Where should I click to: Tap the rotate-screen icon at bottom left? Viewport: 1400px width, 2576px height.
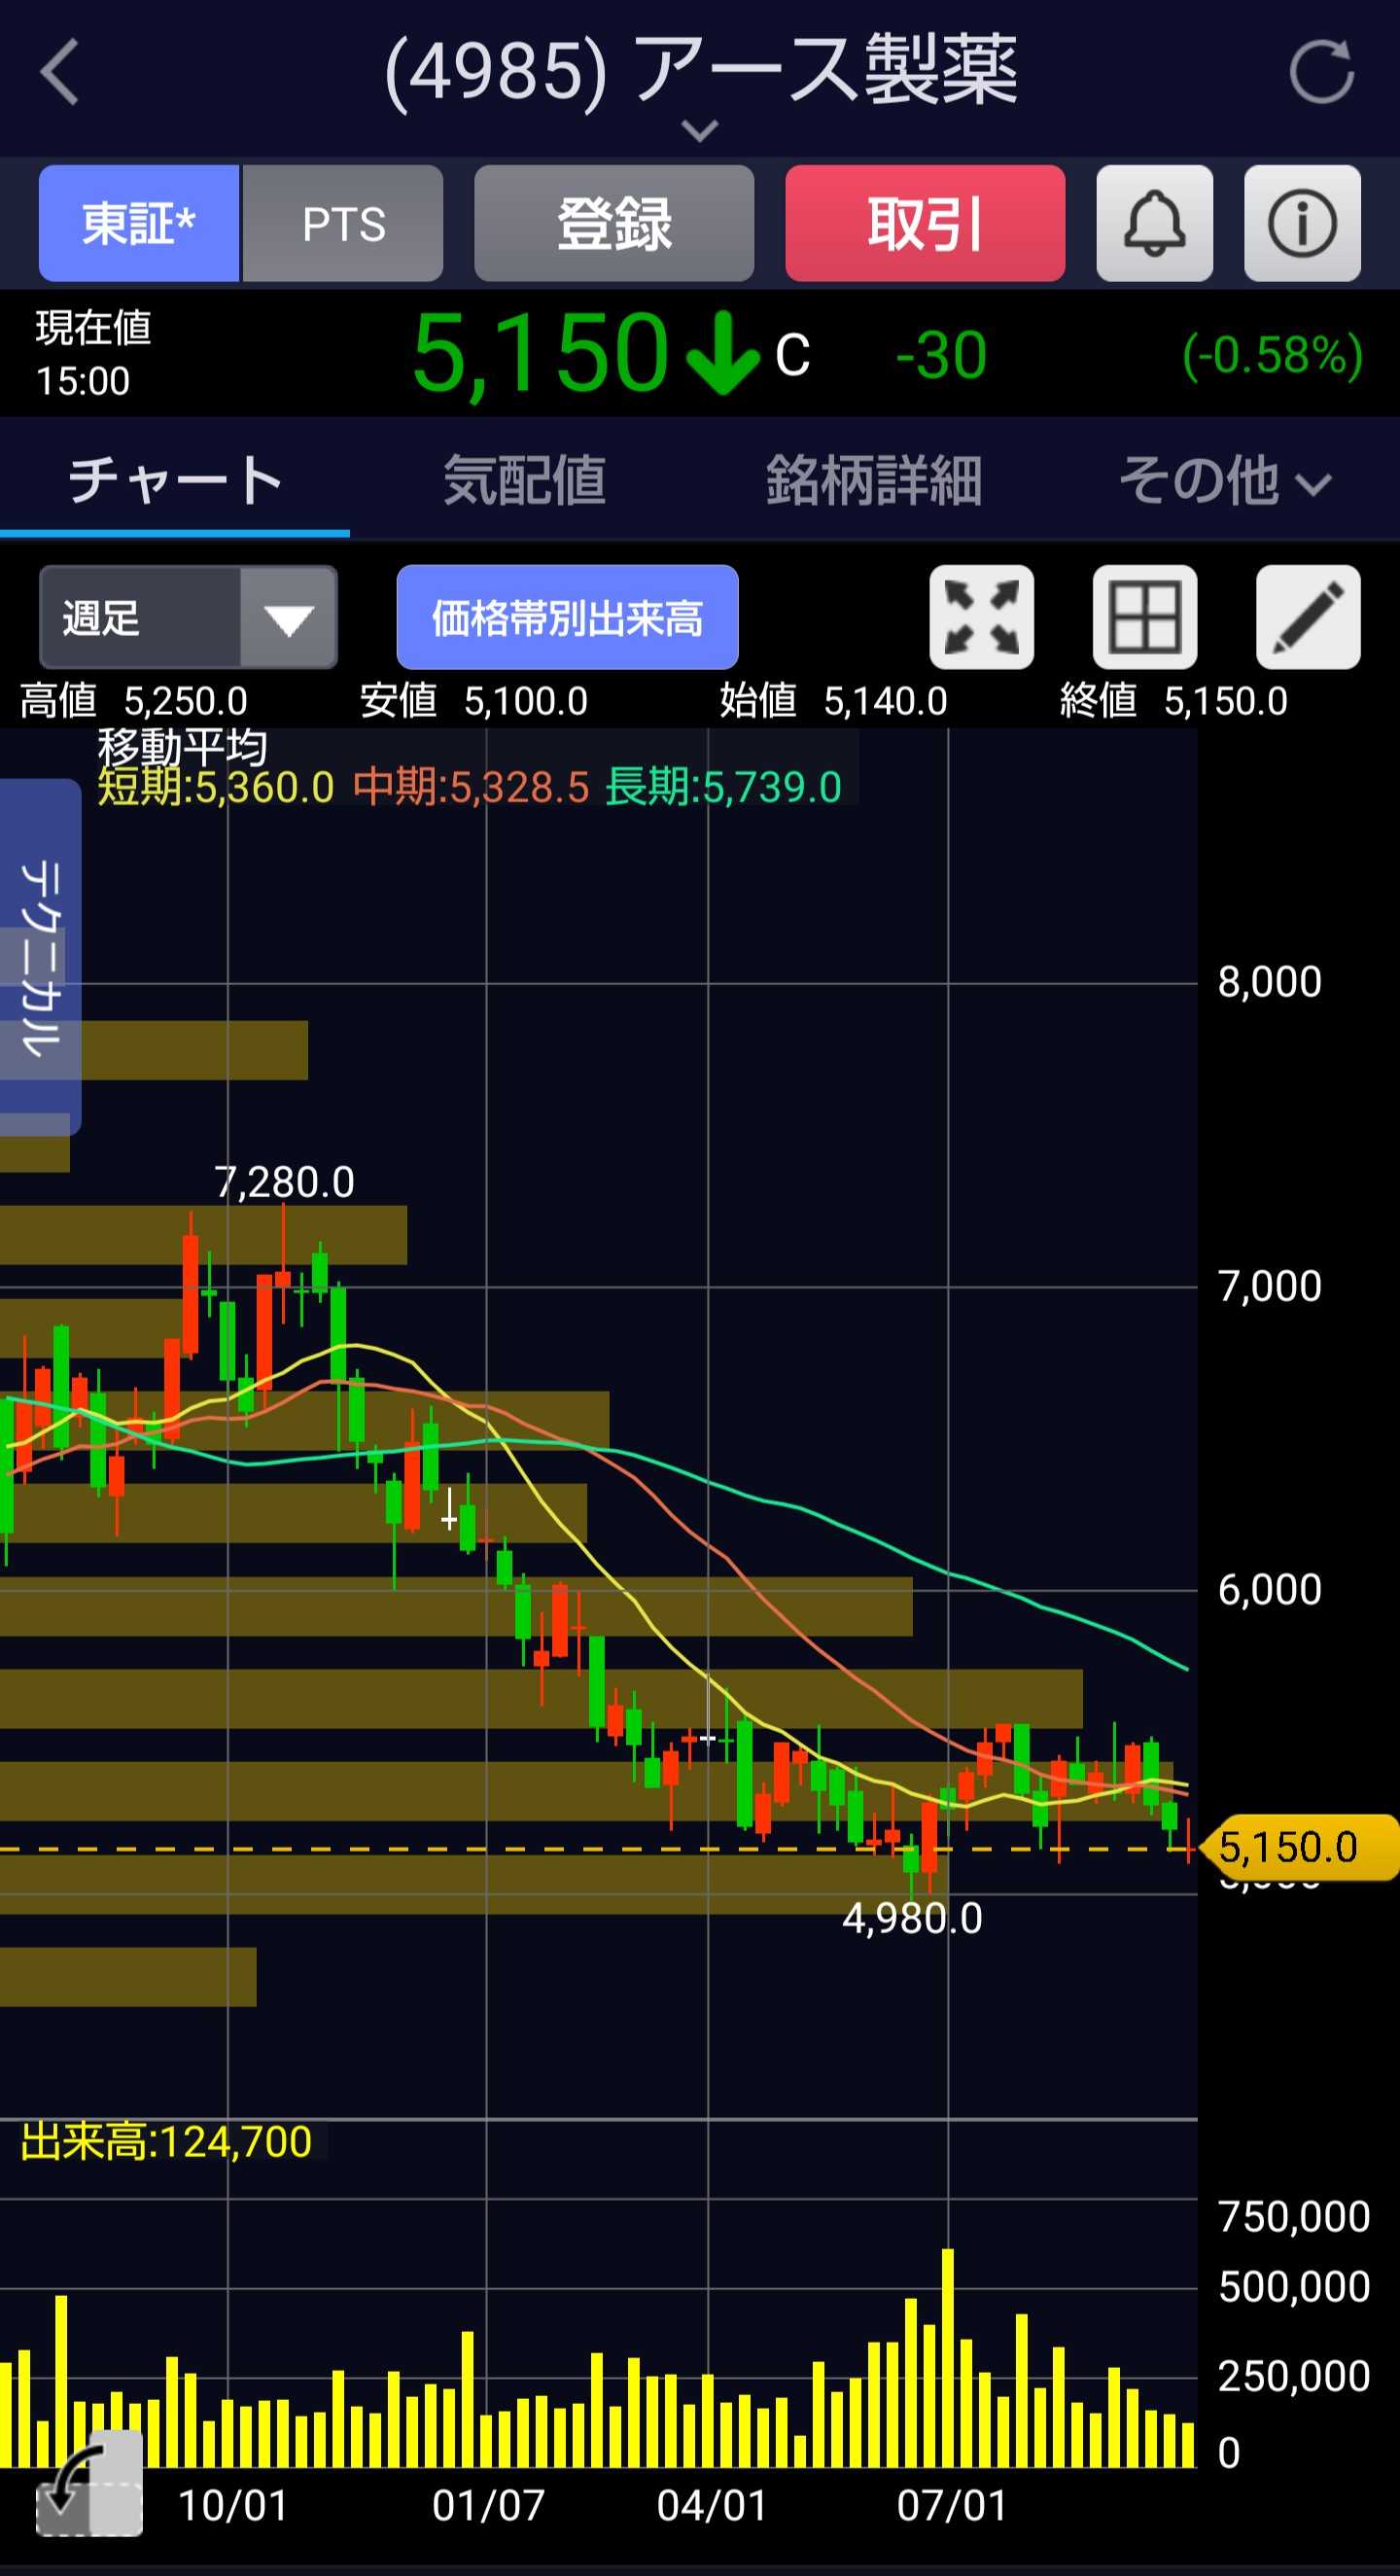[89, 2483]
